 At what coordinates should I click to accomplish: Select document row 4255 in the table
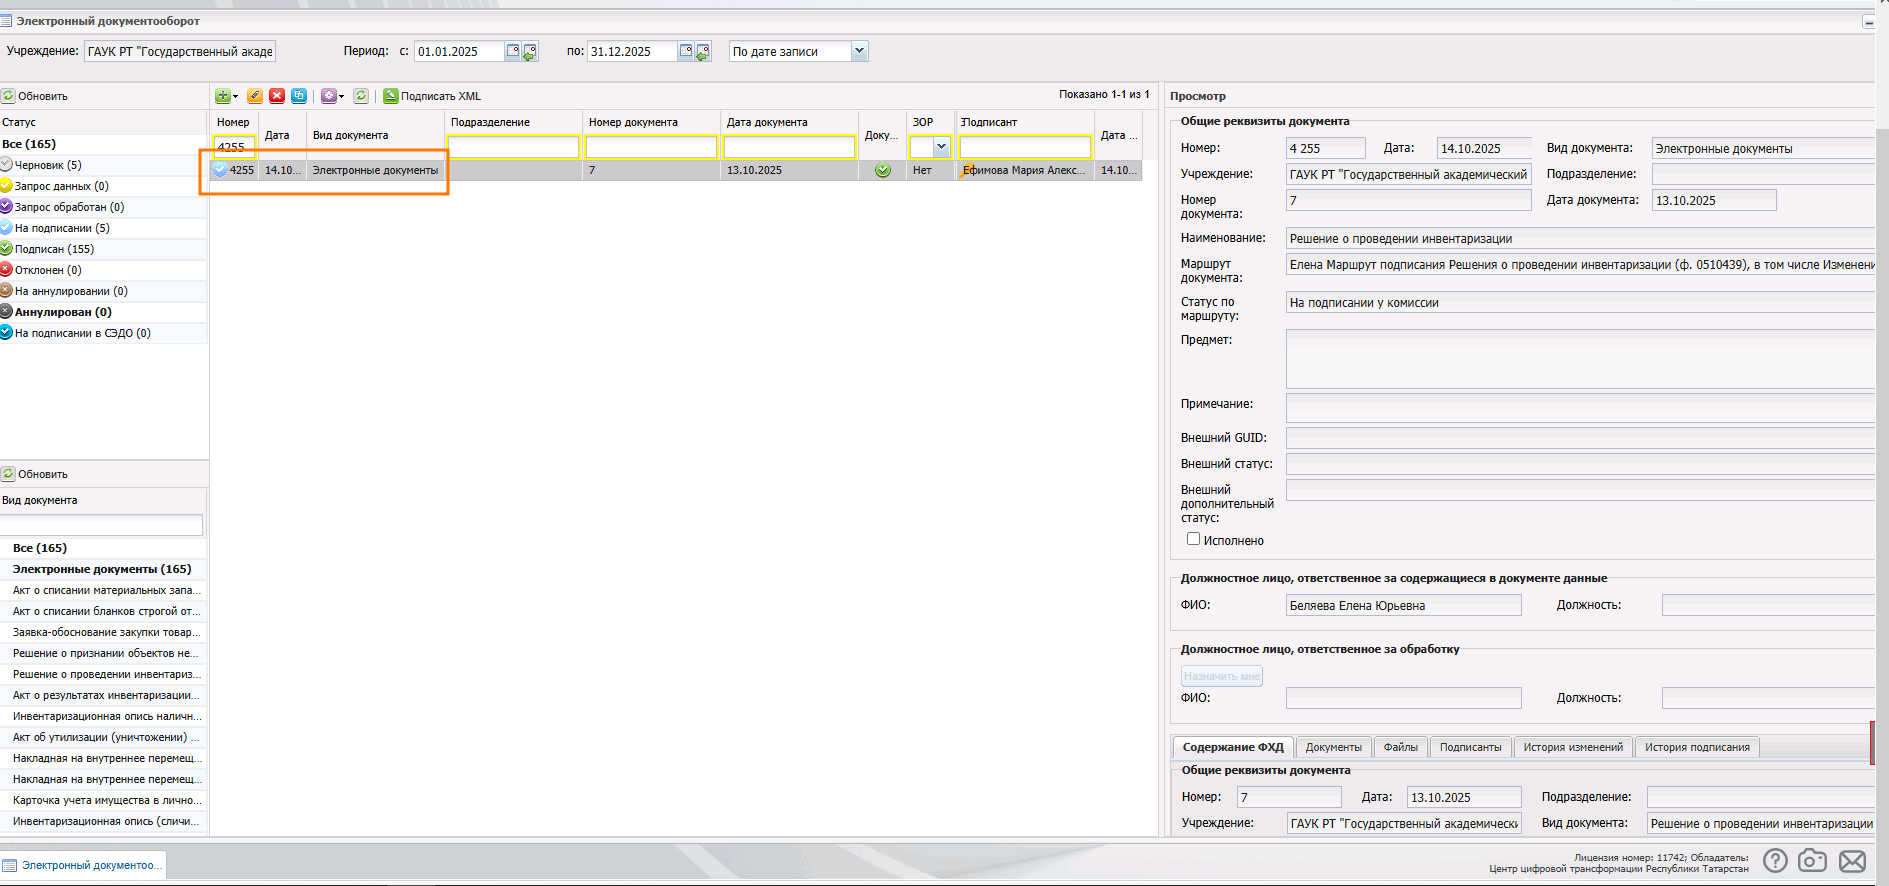pyautogui.click(x=375, y=170)
